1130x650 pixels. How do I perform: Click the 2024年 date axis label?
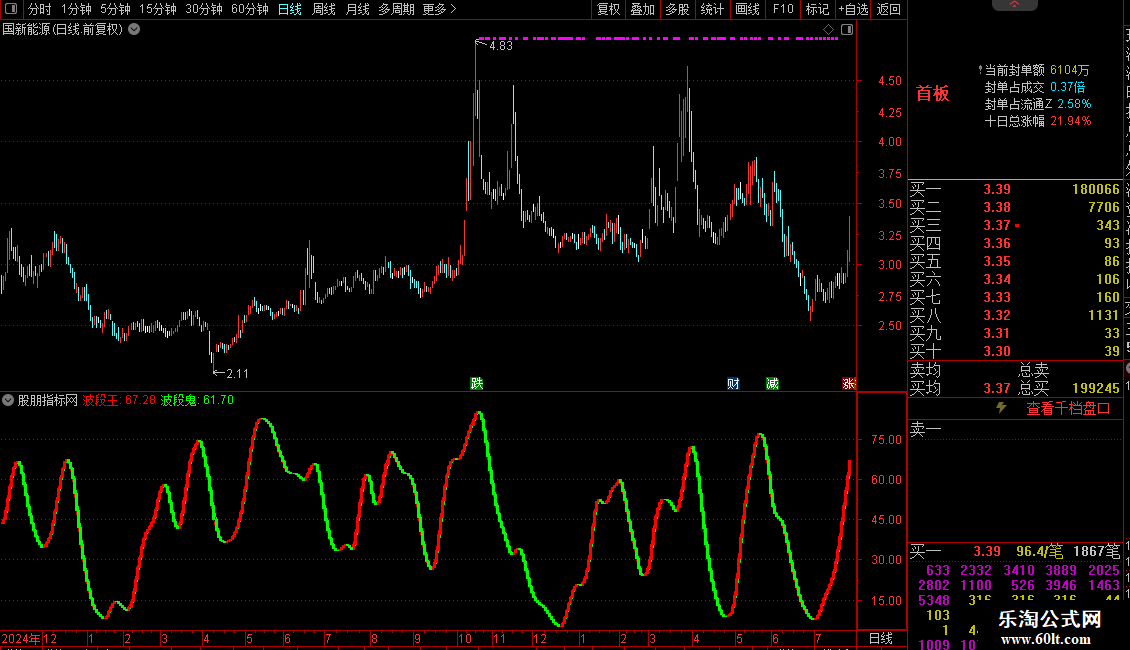tap(21, 638)
